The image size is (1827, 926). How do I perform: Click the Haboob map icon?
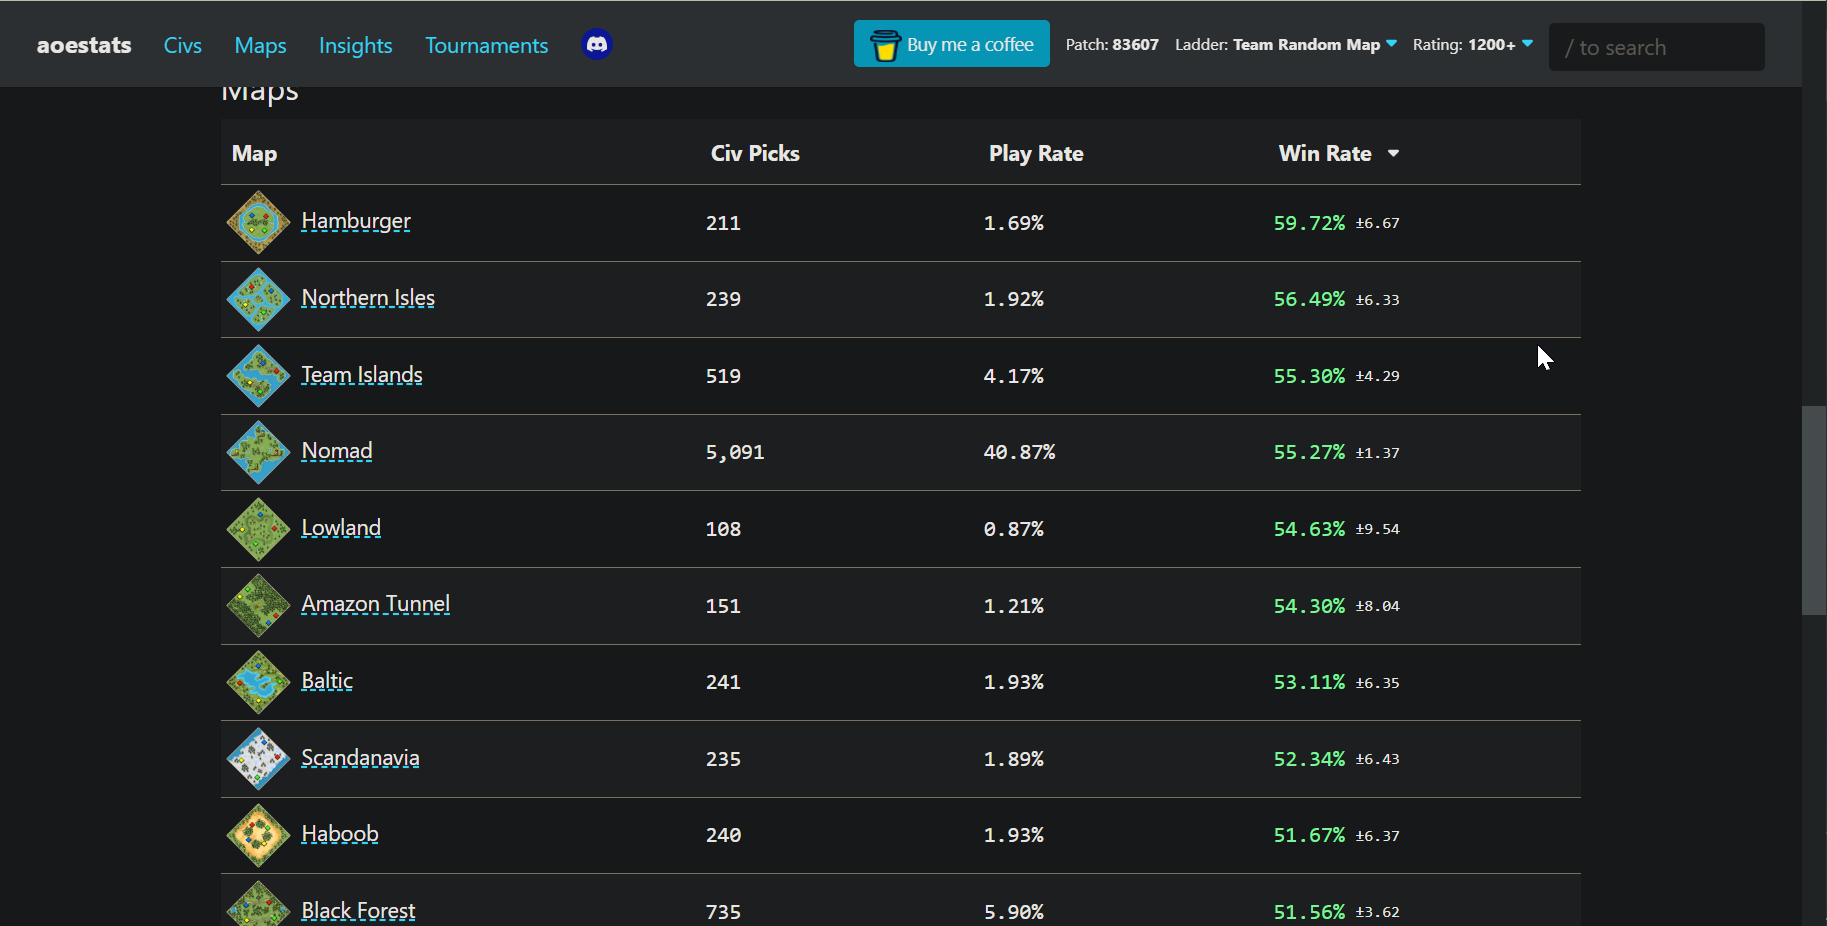(258, 835)
